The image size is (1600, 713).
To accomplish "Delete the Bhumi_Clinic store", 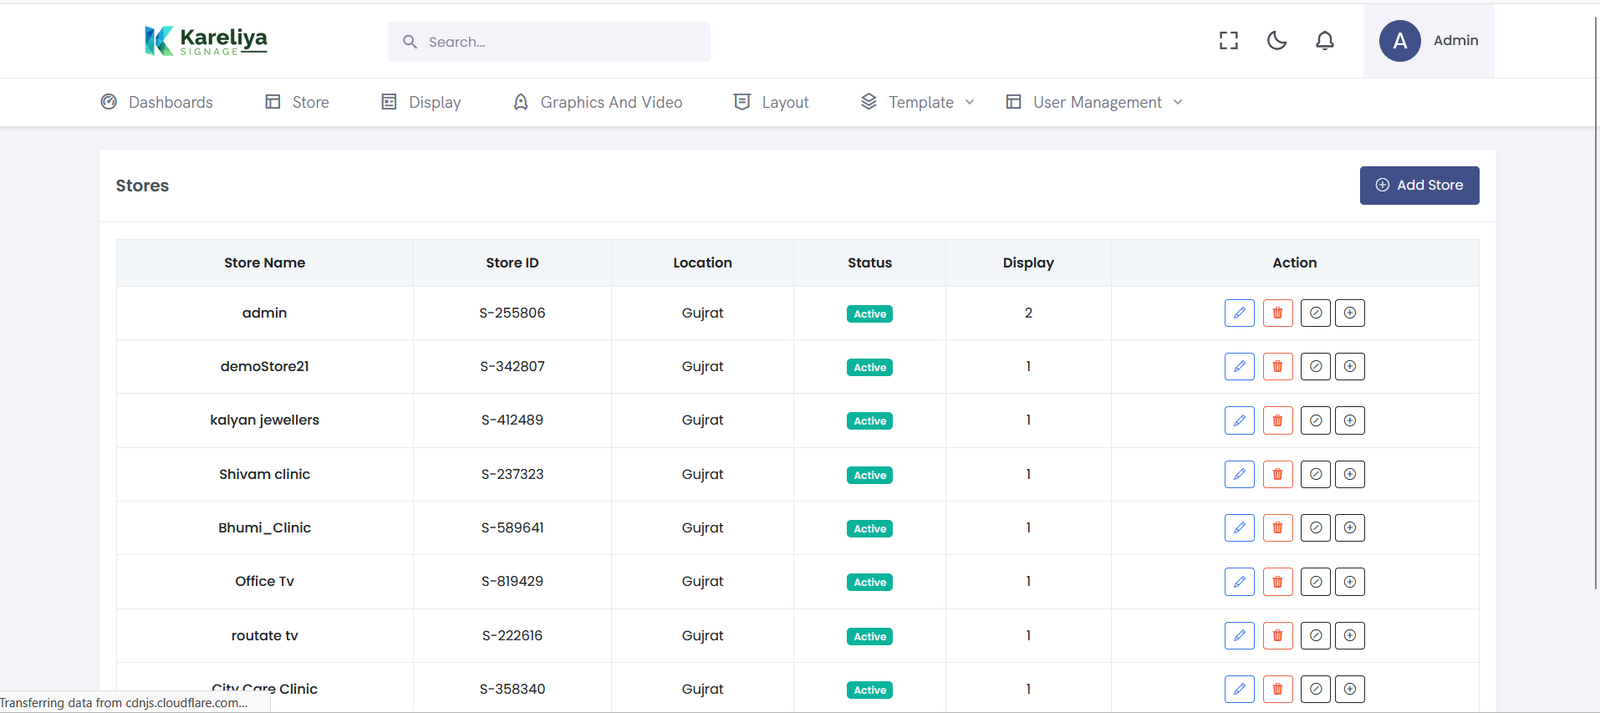I will 1278,528.
